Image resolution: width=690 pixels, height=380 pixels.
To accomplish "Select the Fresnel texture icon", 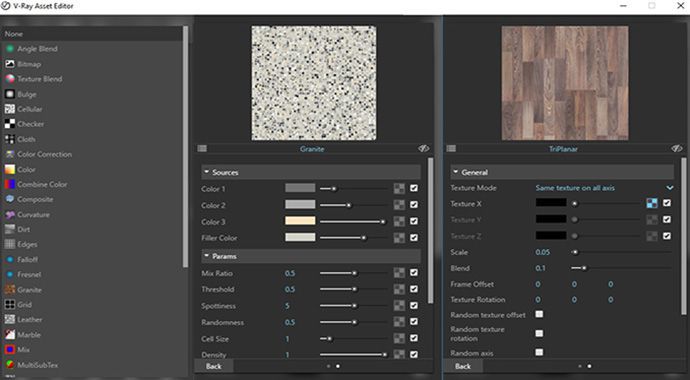I will (x=10, y=274).
